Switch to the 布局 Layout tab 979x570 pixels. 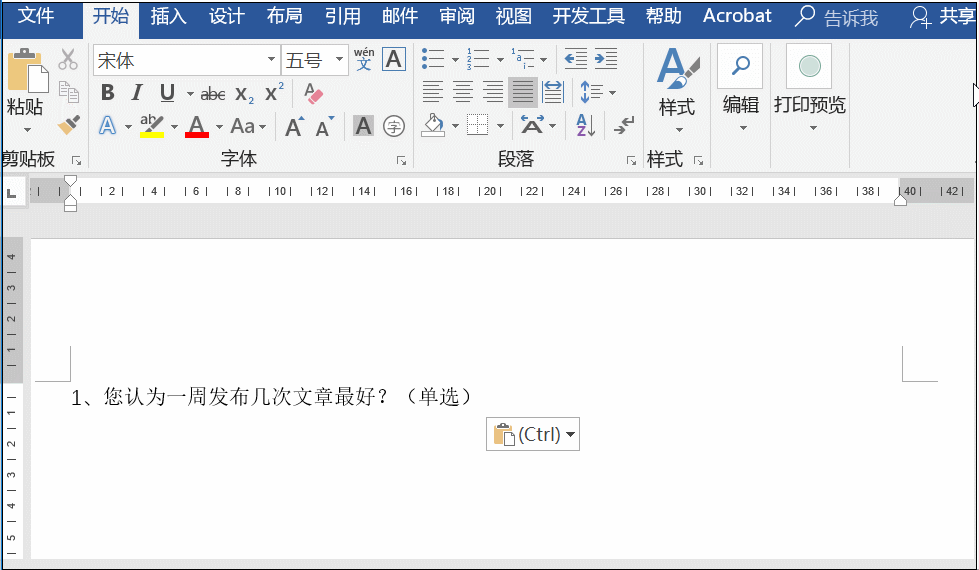point(285,16)
